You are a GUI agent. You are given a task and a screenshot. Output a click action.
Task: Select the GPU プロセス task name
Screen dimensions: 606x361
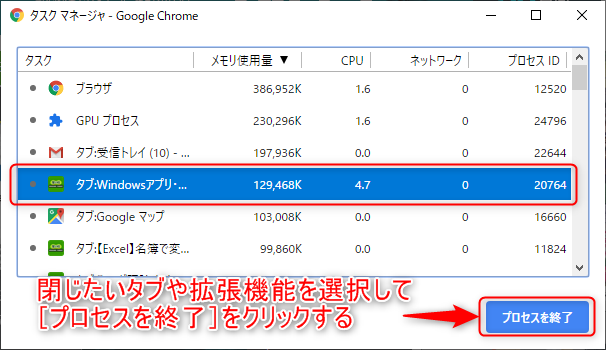(107, 121)
